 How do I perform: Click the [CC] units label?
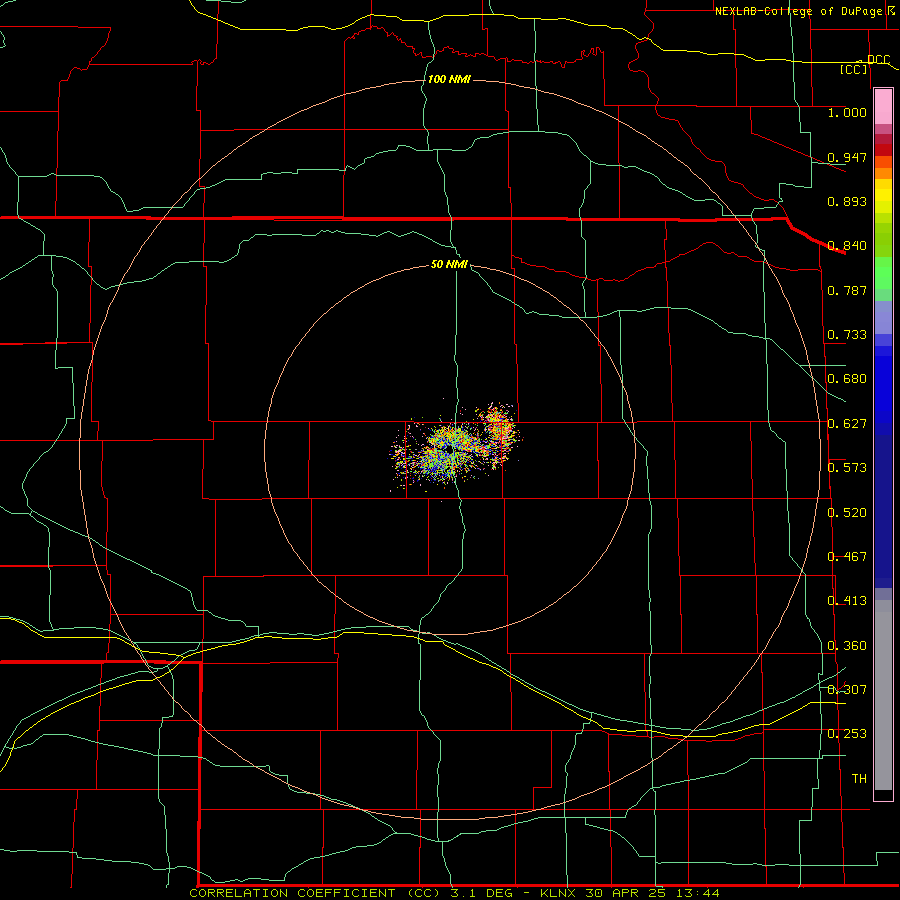pos(854,69)
